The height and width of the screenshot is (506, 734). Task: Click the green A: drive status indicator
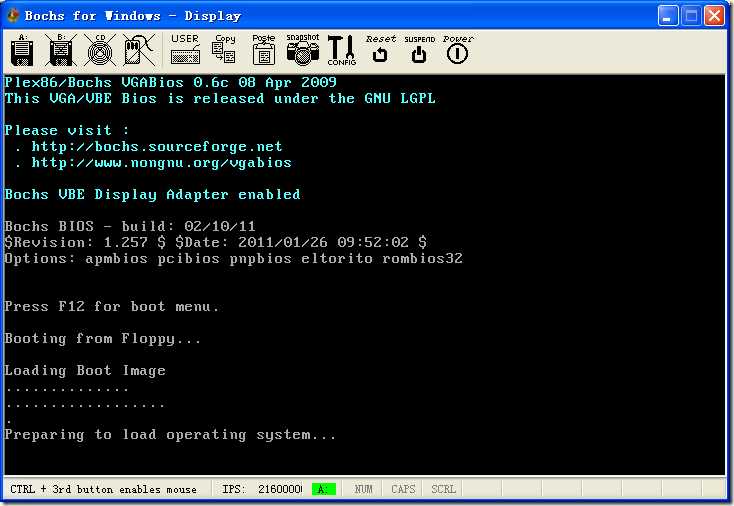323,489
